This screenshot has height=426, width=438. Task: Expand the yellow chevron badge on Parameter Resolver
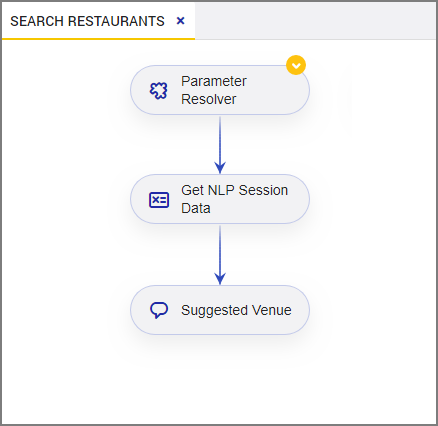pyautogui.click(x=296, y=65)
